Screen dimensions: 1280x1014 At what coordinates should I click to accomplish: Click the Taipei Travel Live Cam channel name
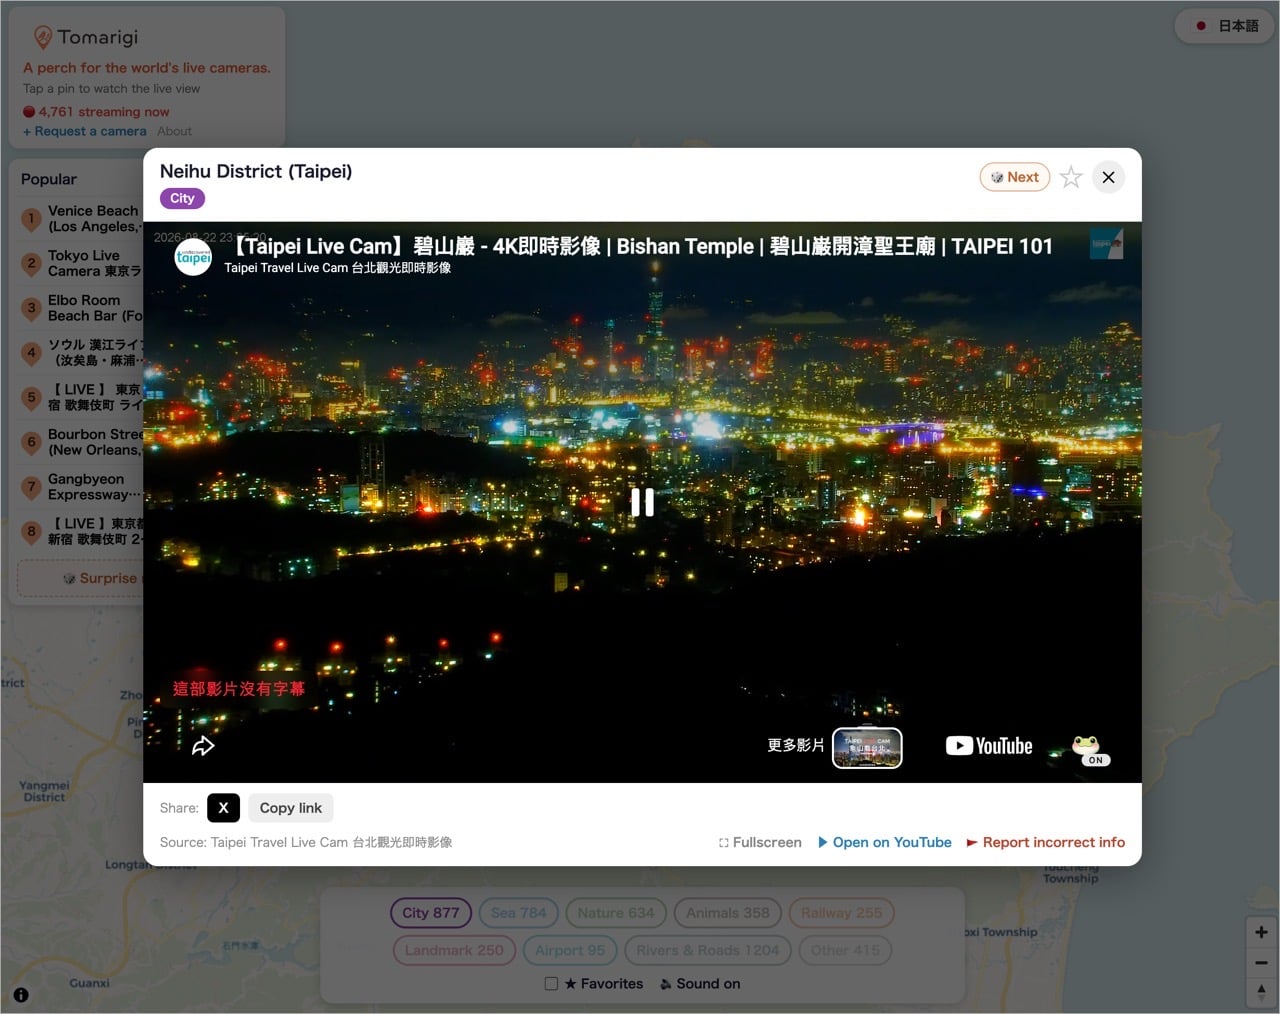point(337,268)
